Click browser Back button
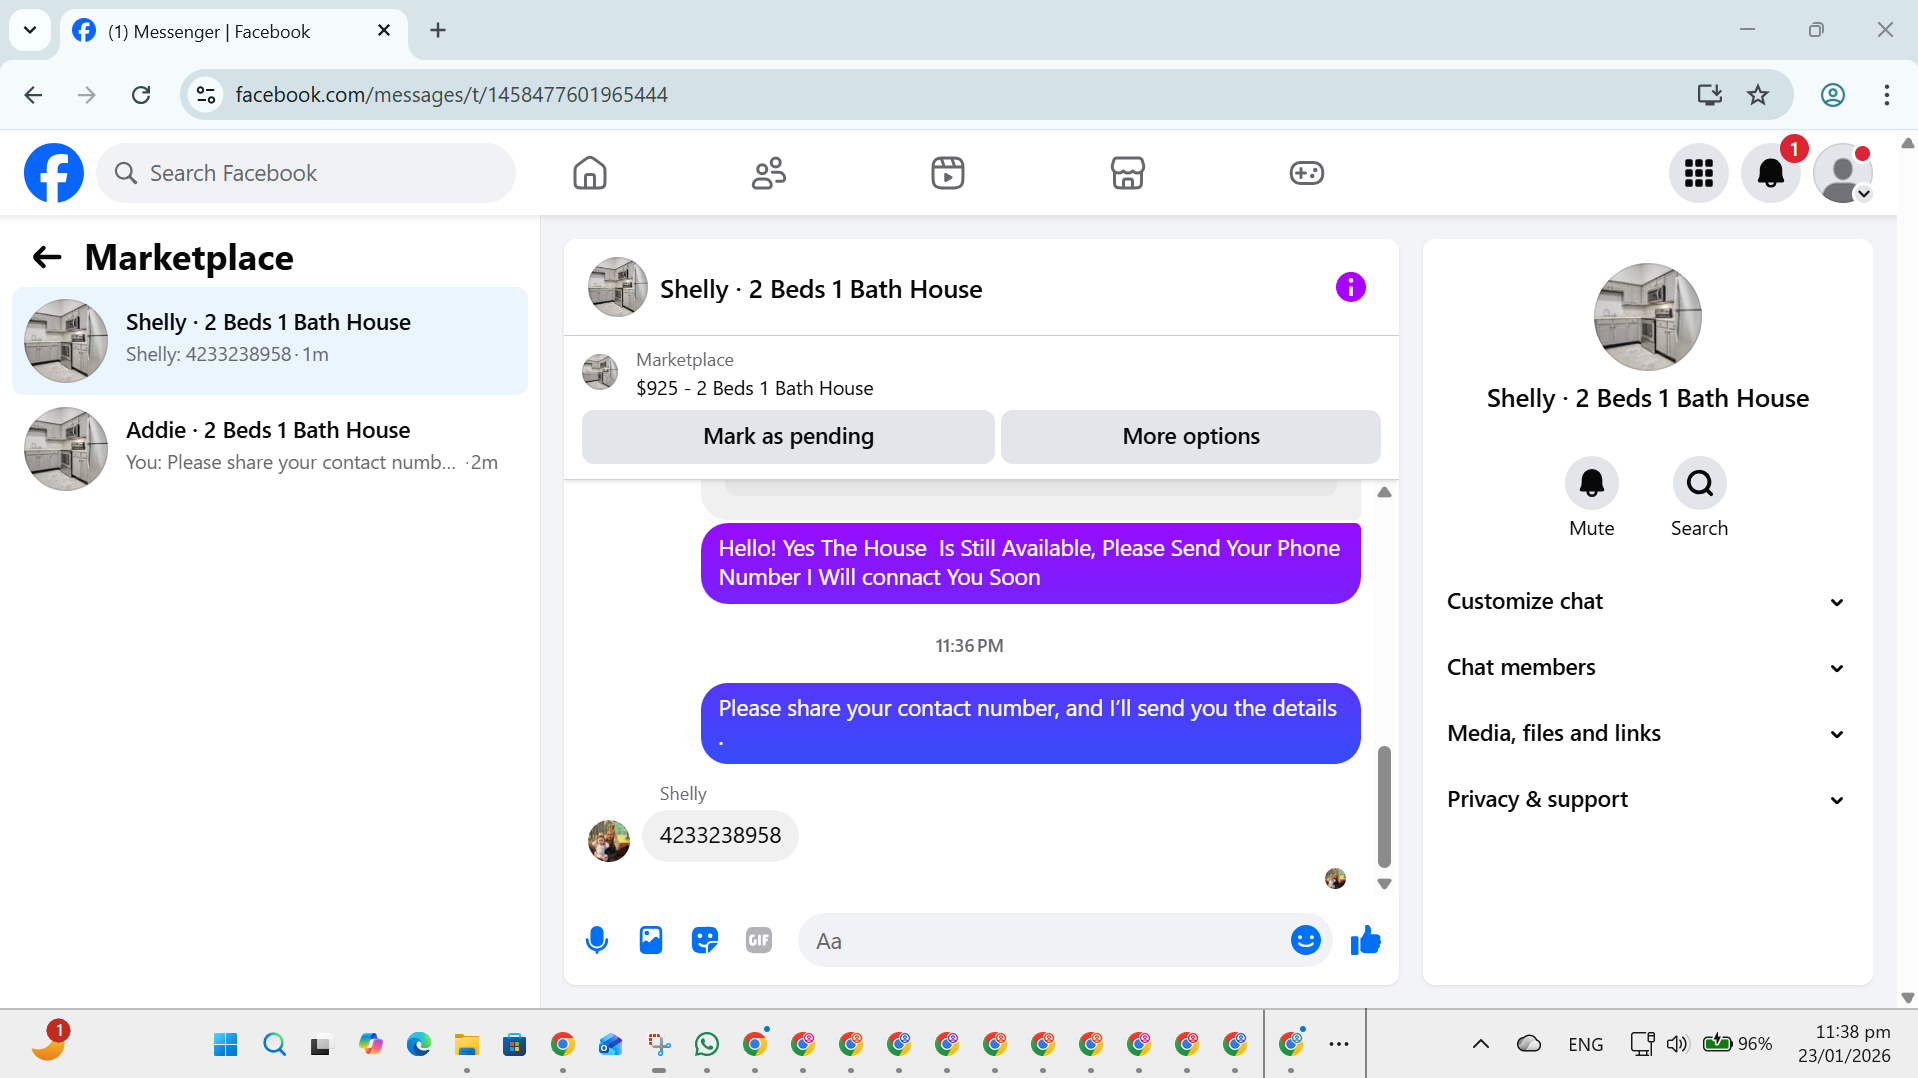Viewport: 1918px width, 1078px height. point(33,95)
